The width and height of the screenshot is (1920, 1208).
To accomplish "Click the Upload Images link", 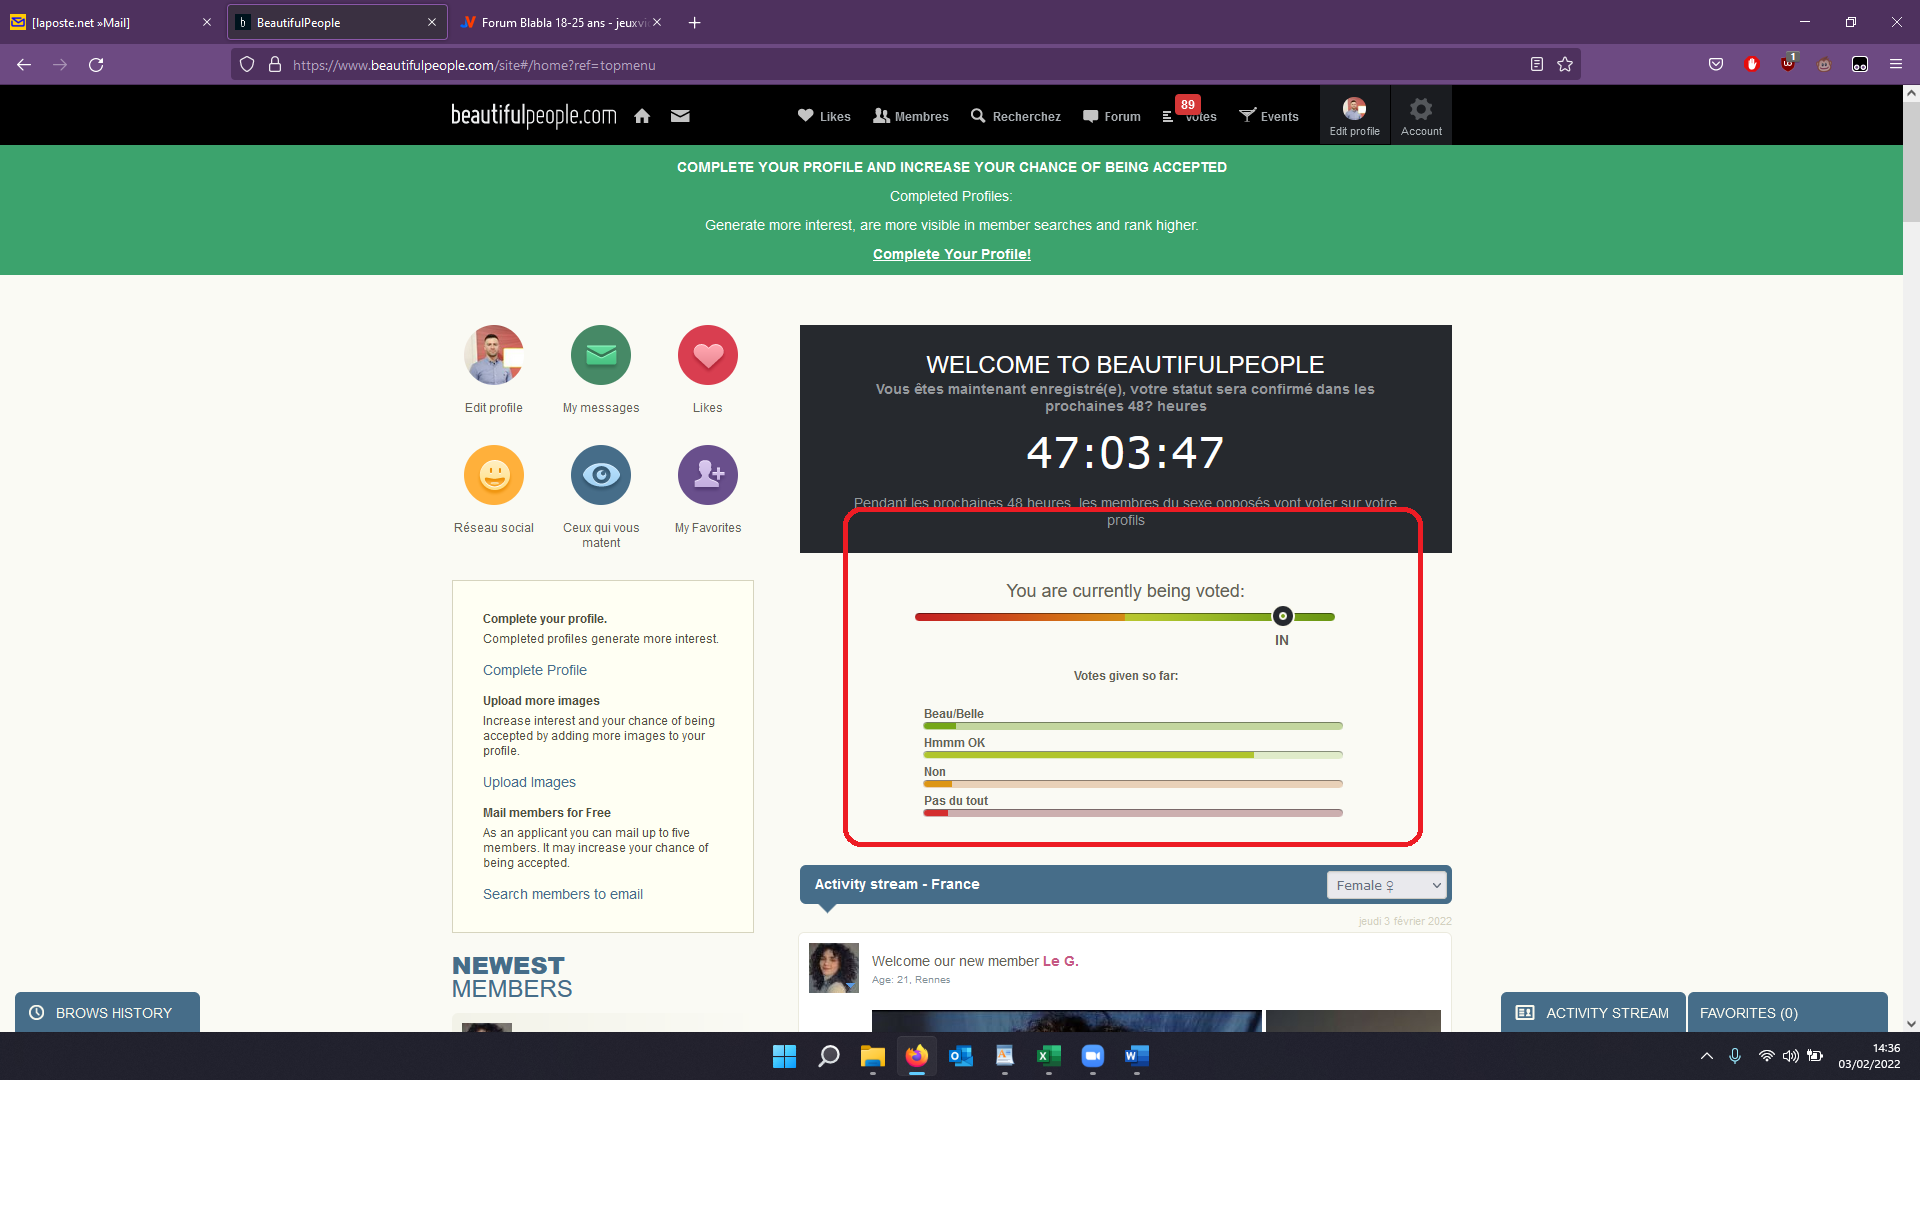I will point(529,782).
